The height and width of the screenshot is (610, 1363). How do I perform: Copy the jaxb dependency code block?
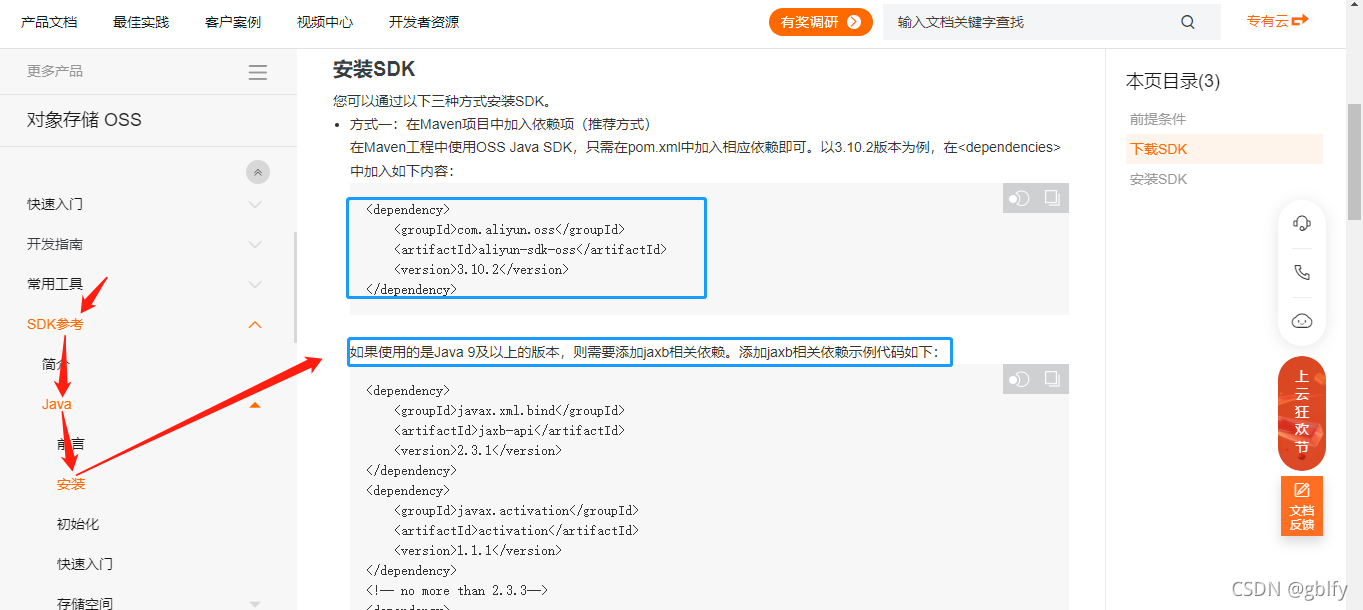click(1052, 379)
